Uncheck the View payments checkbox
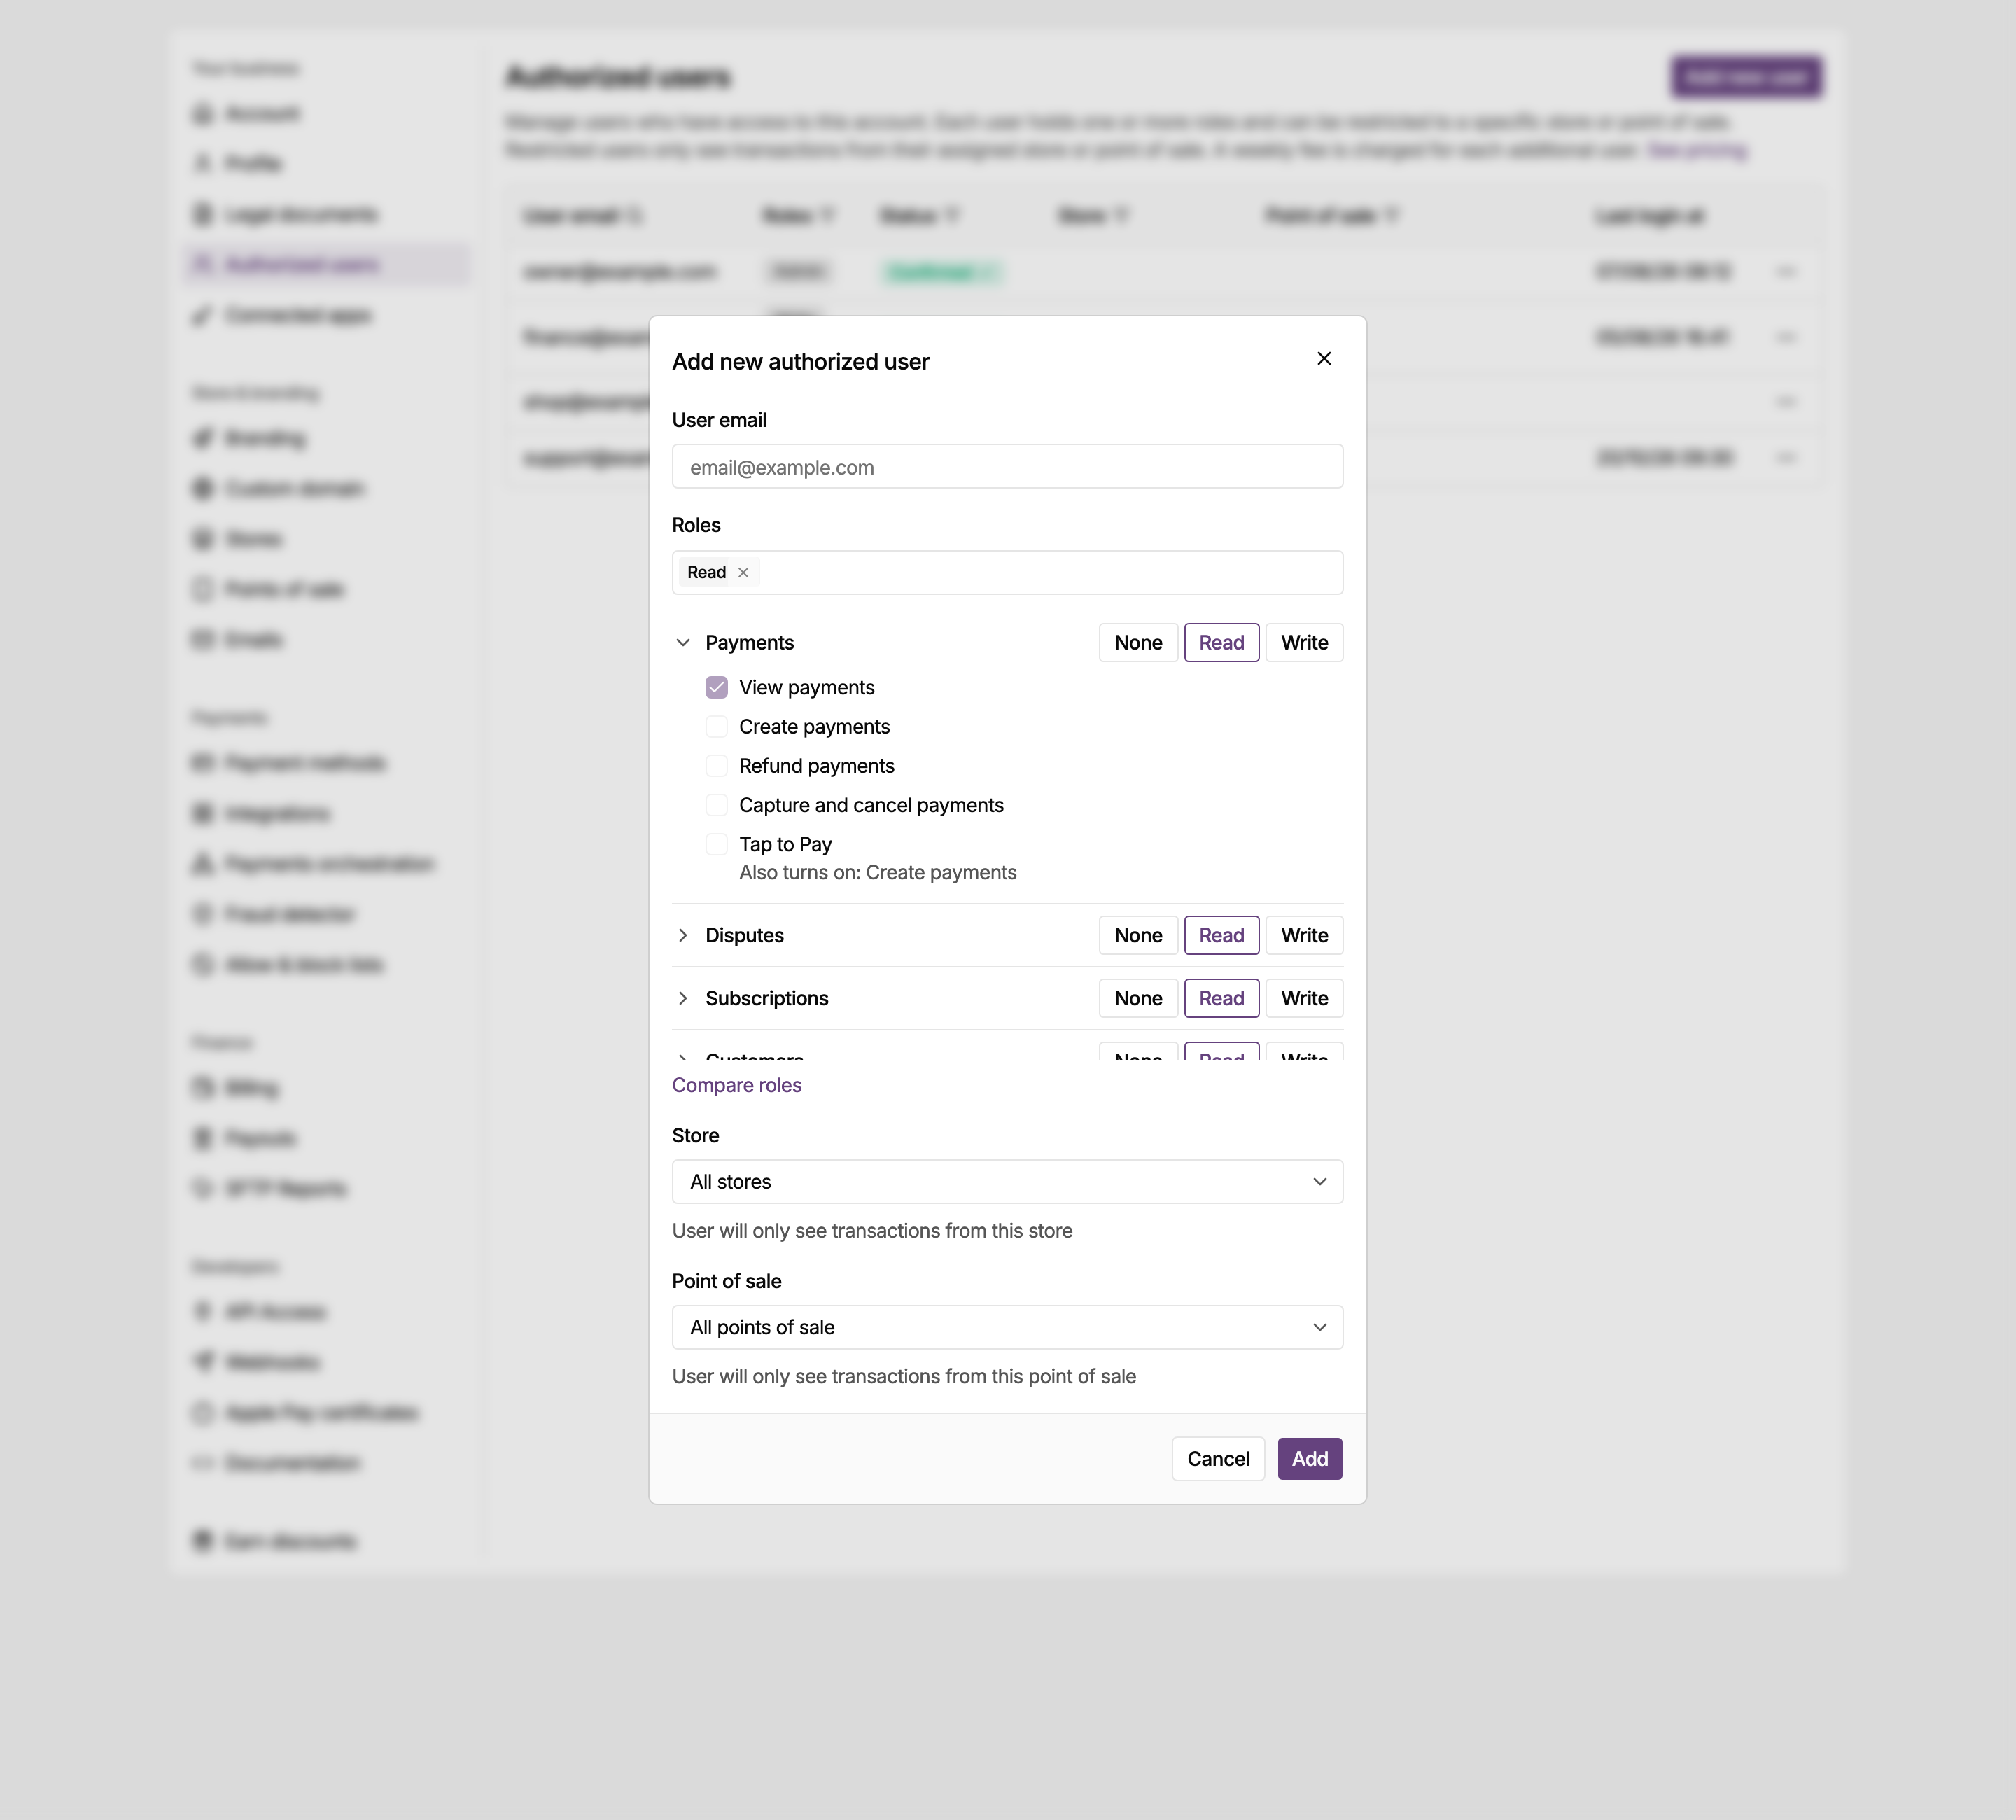 (x=716, y=687)
